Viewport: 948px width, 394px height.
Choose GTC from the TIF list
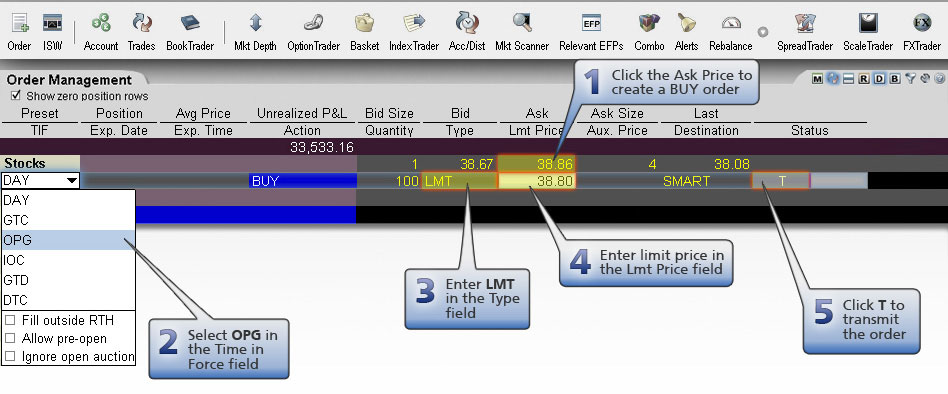(68, 220)
